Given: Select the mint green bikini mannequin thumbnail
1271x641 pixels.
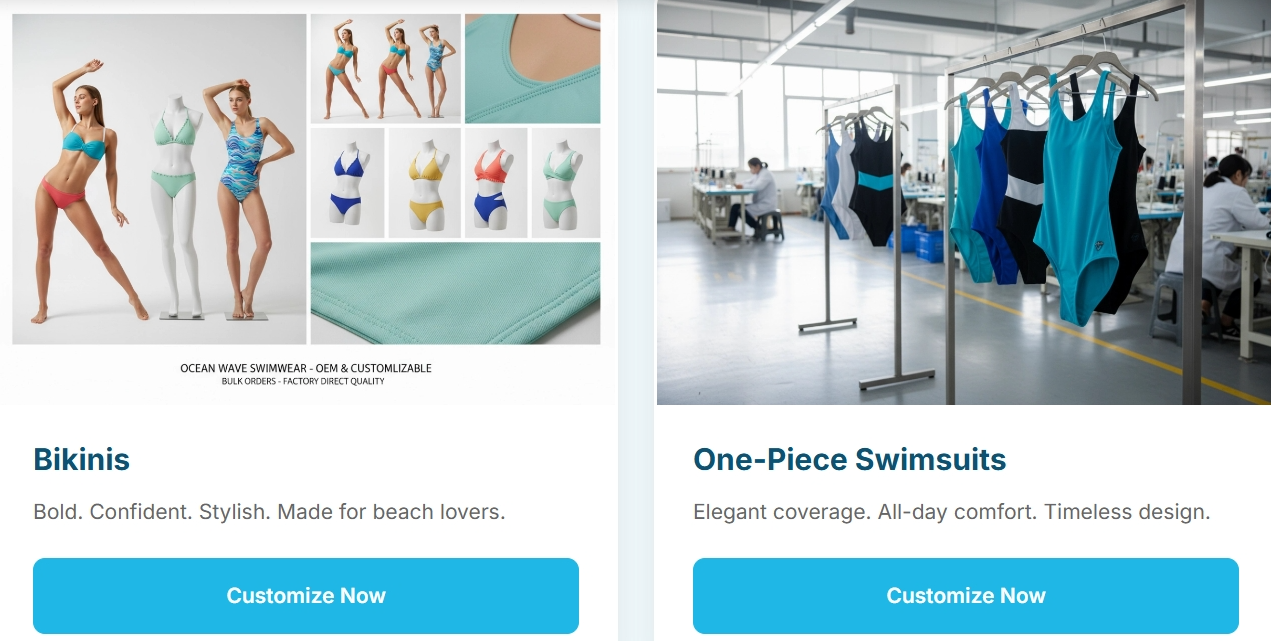Looking at the screenshot, I should point(566,183).
